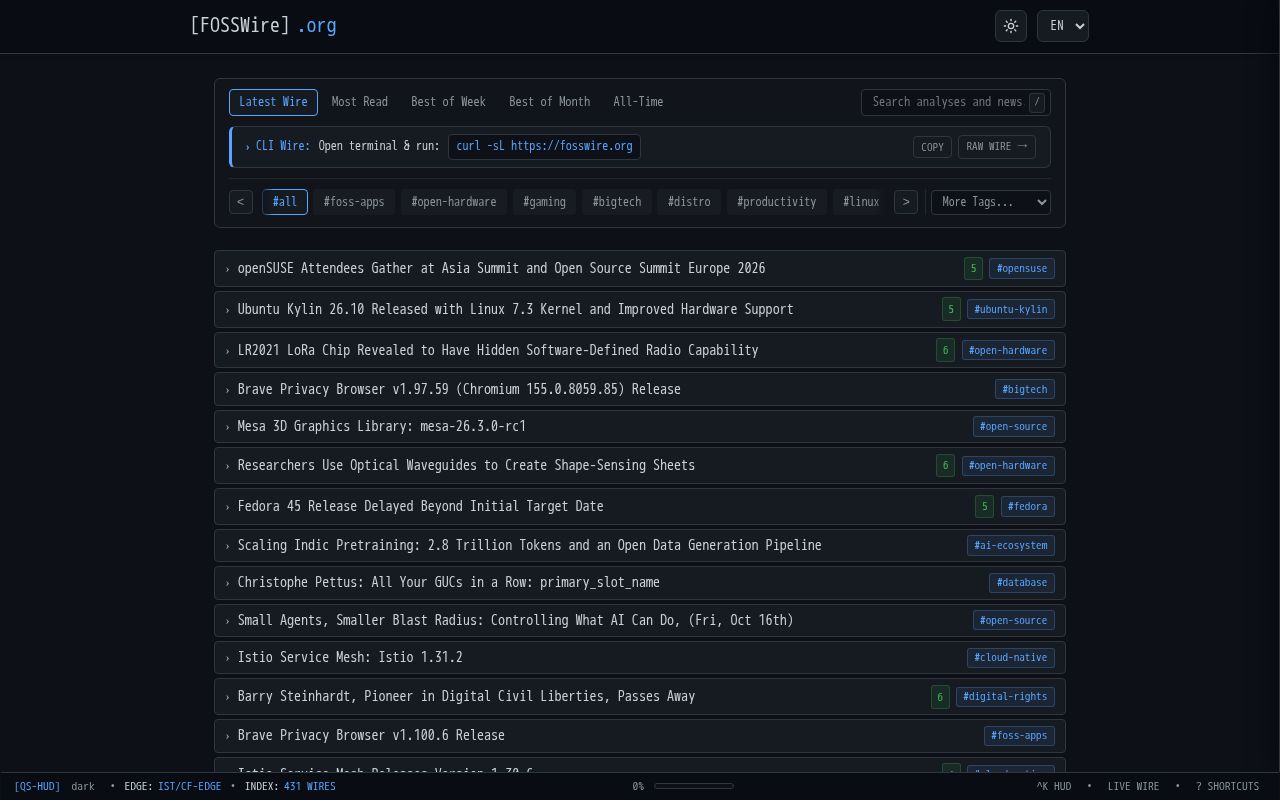Toggle the light/dark theme sun icon

pyautogui.click(x=1011, y=26)
